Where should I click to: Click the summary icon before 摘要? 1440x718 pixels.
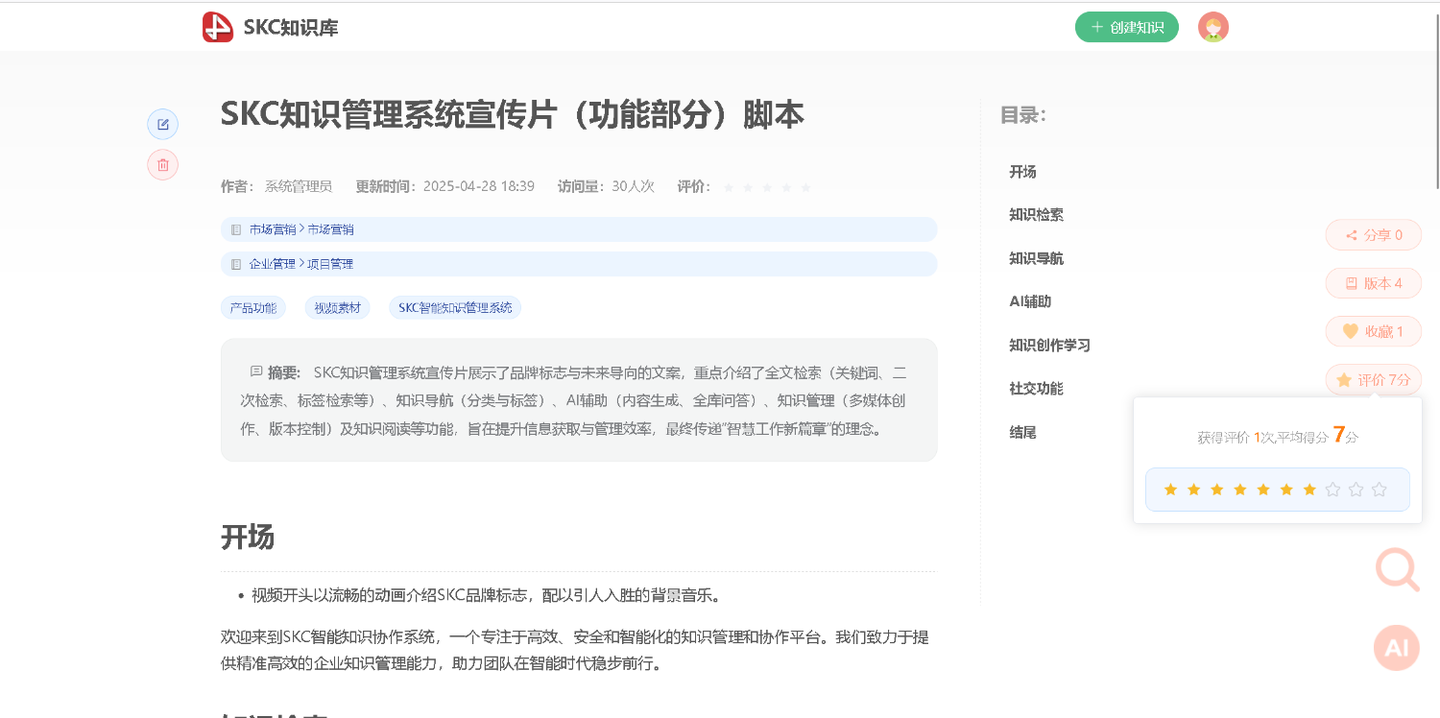pos(256,372)
